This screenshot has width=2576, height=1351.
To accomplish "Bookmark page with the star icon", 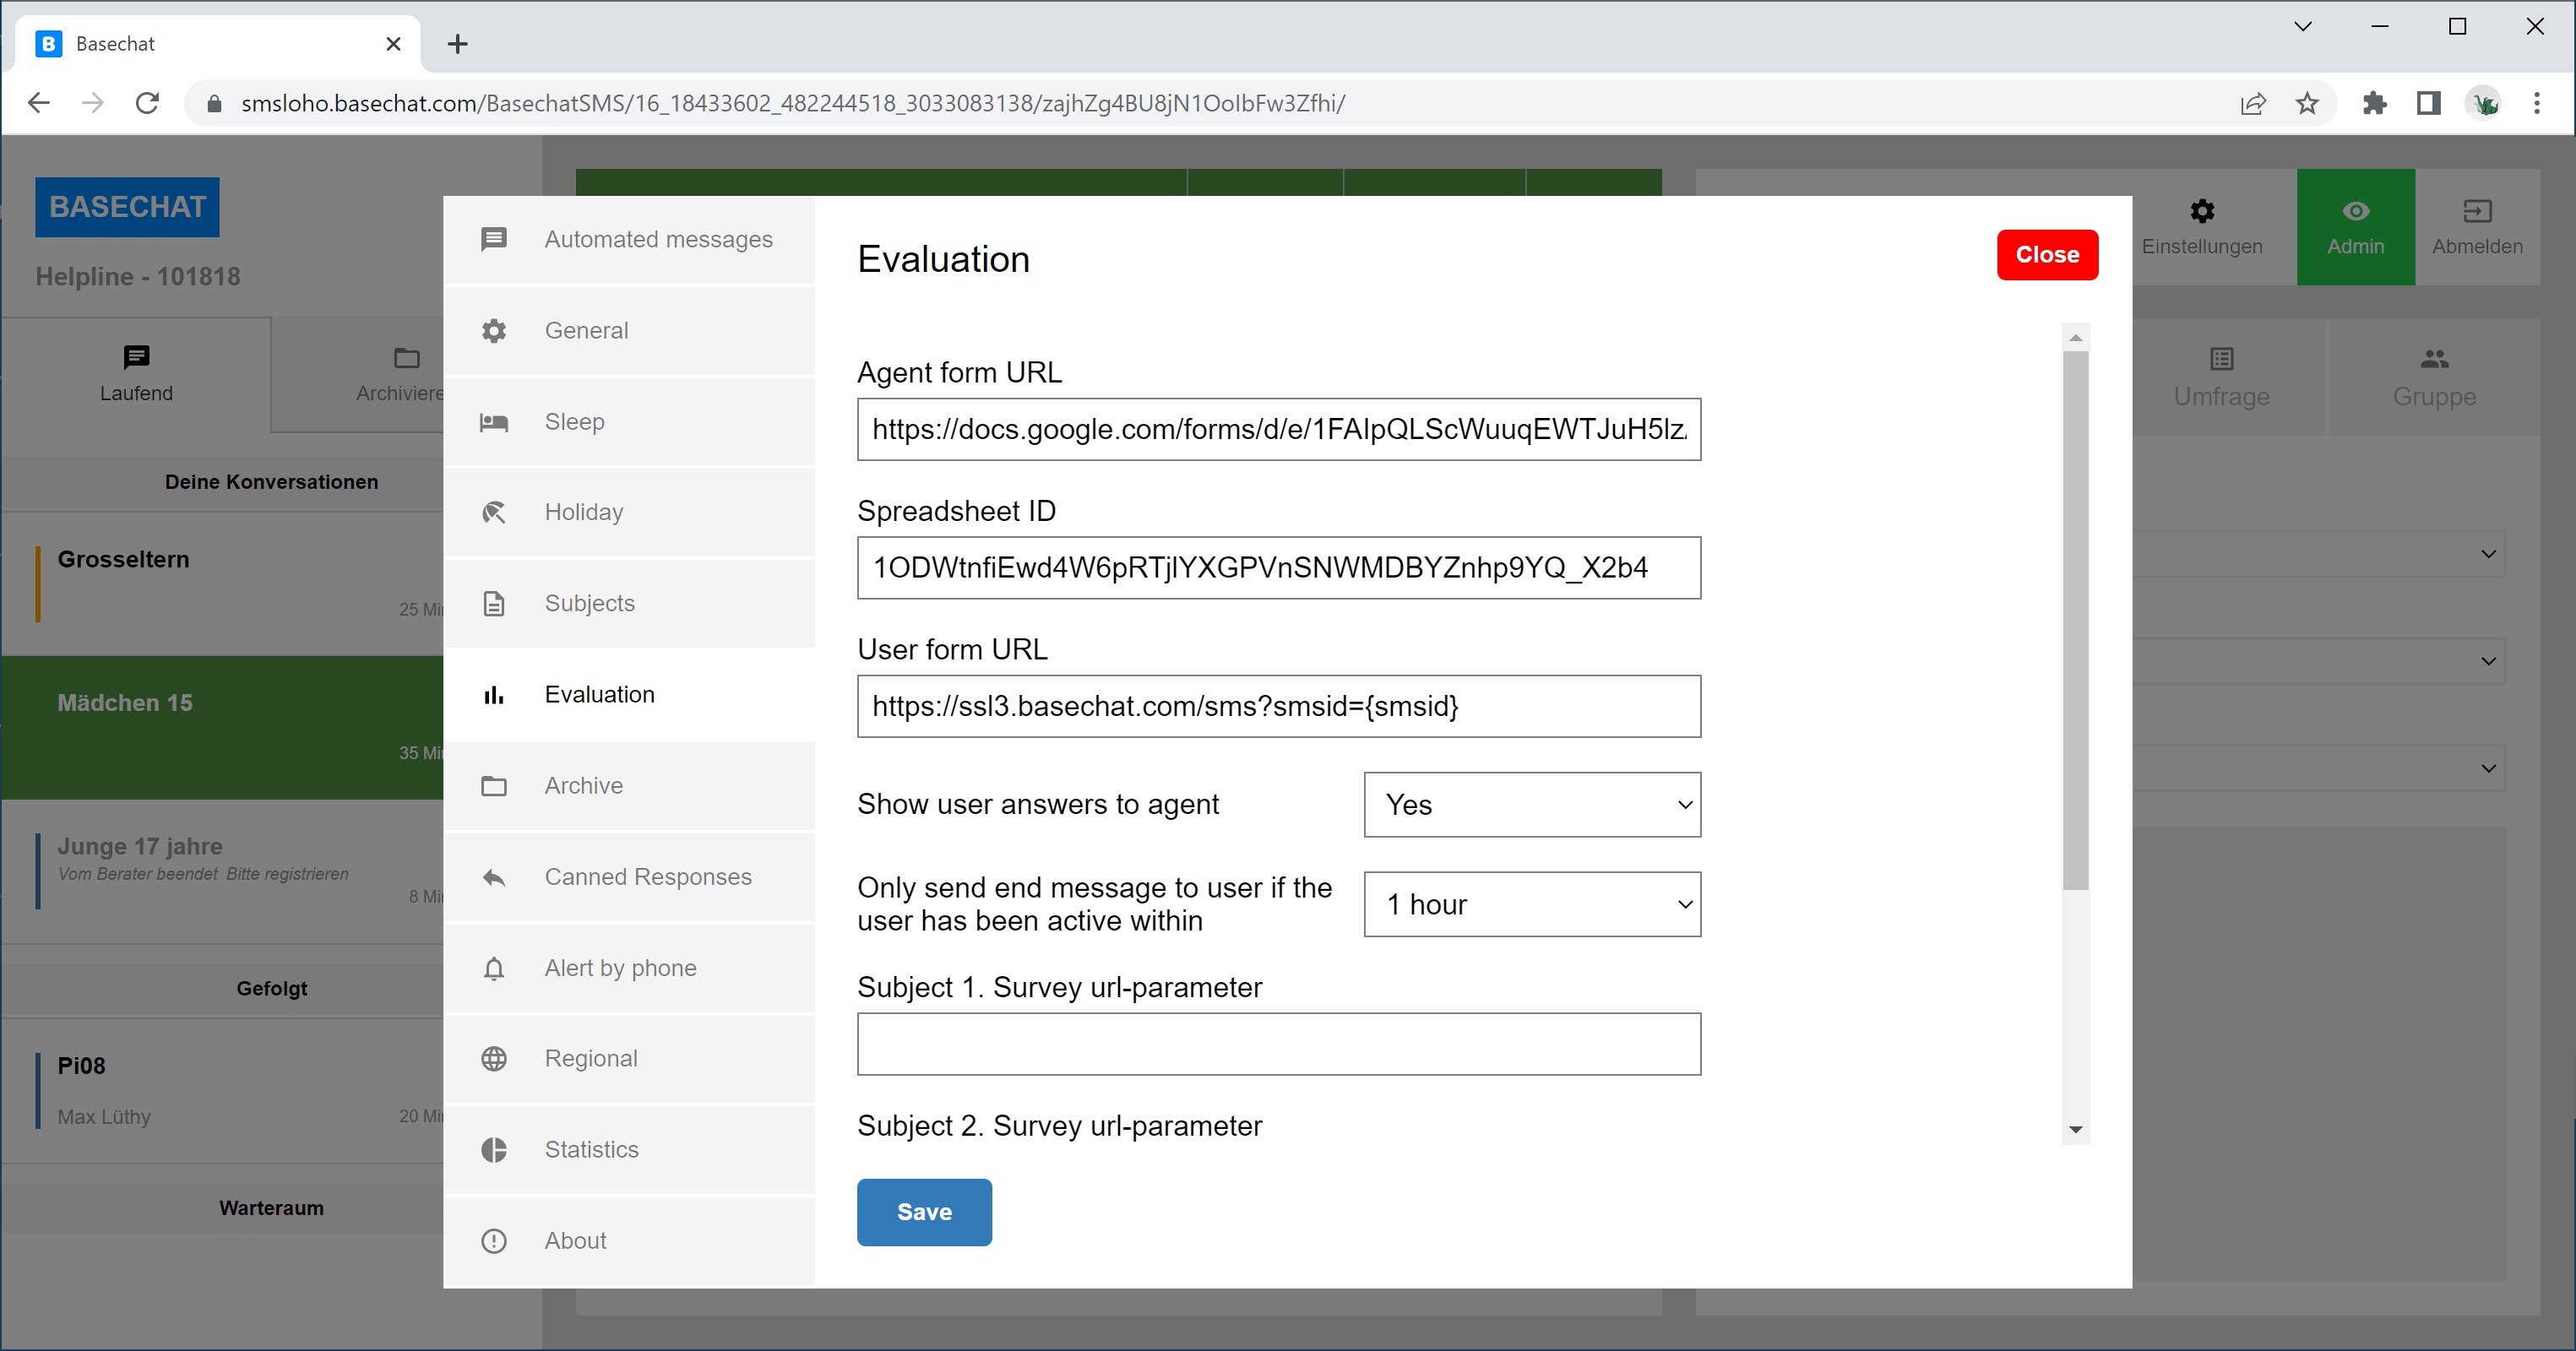I will (x=2307, y=103).
